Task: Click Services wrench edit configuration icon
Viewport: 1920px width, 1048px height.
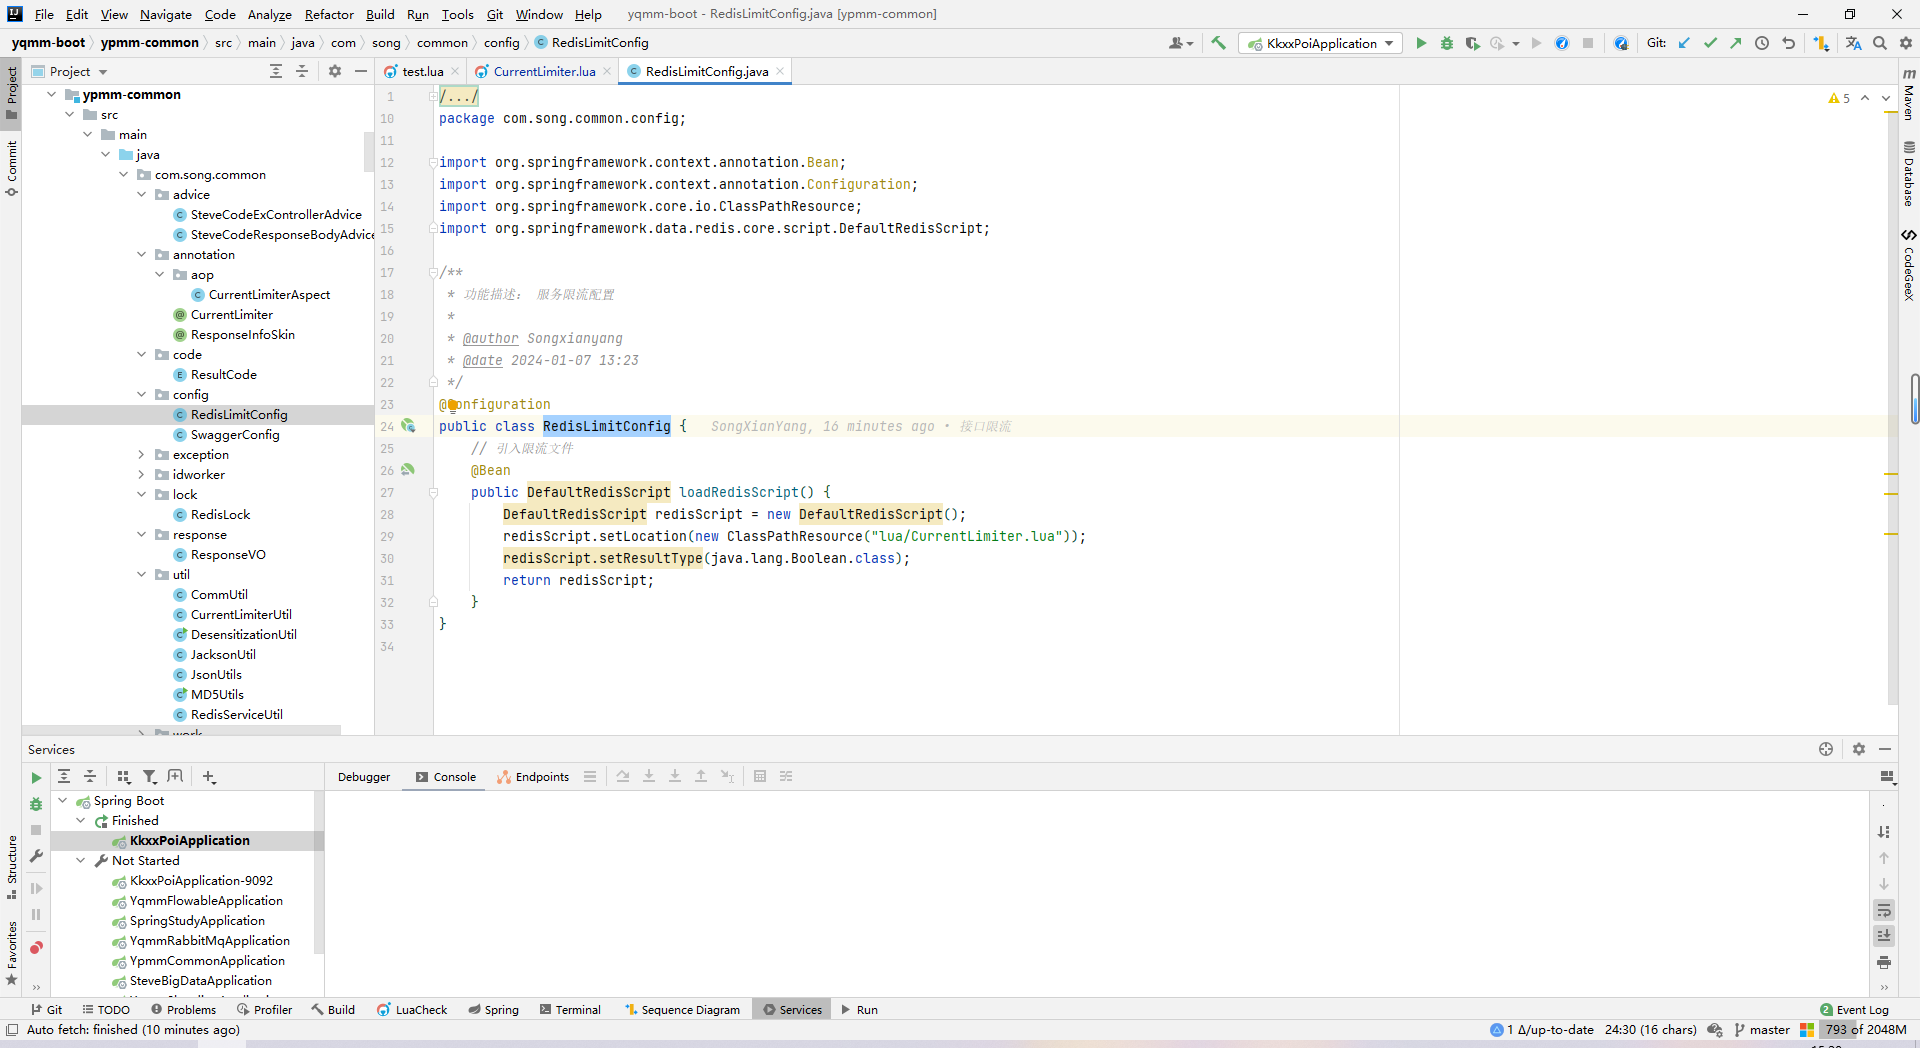Action: tap(36, 856)
